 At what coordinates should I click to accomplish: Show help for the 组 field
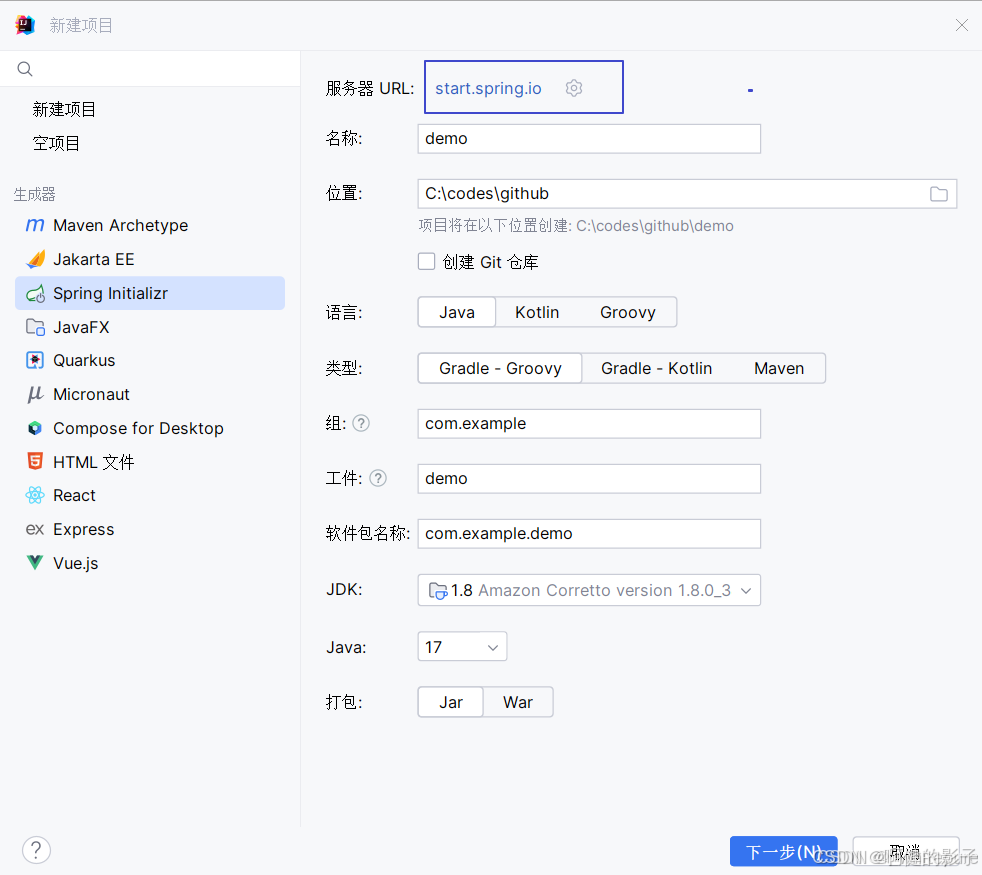coord(361,423)
